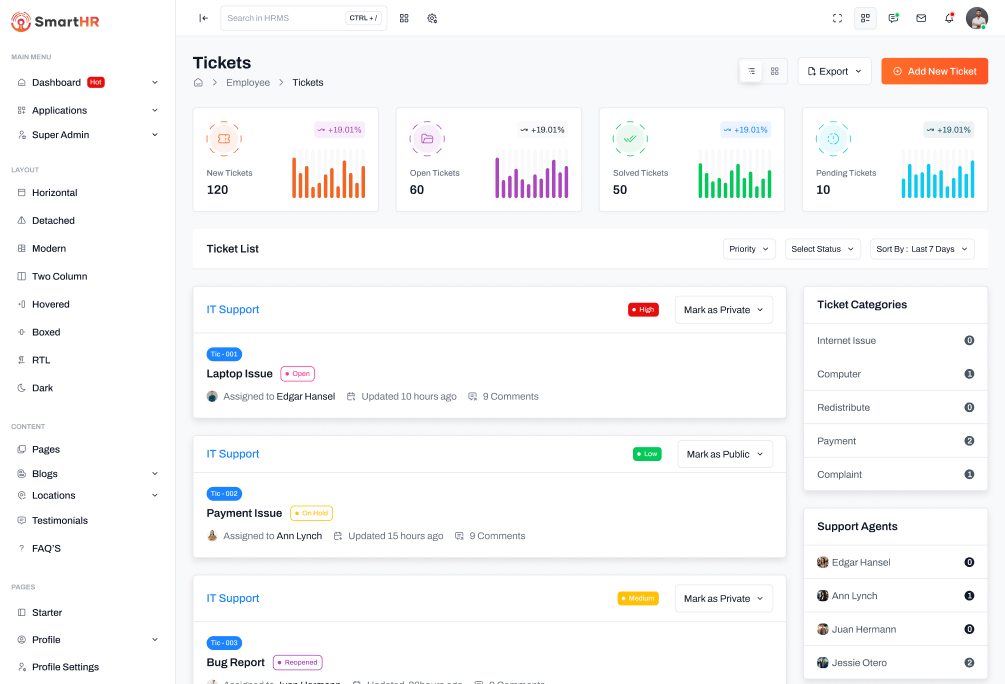Click the fullscreen icon in the header
The image size is (1005, 684).
pos(837,18)
